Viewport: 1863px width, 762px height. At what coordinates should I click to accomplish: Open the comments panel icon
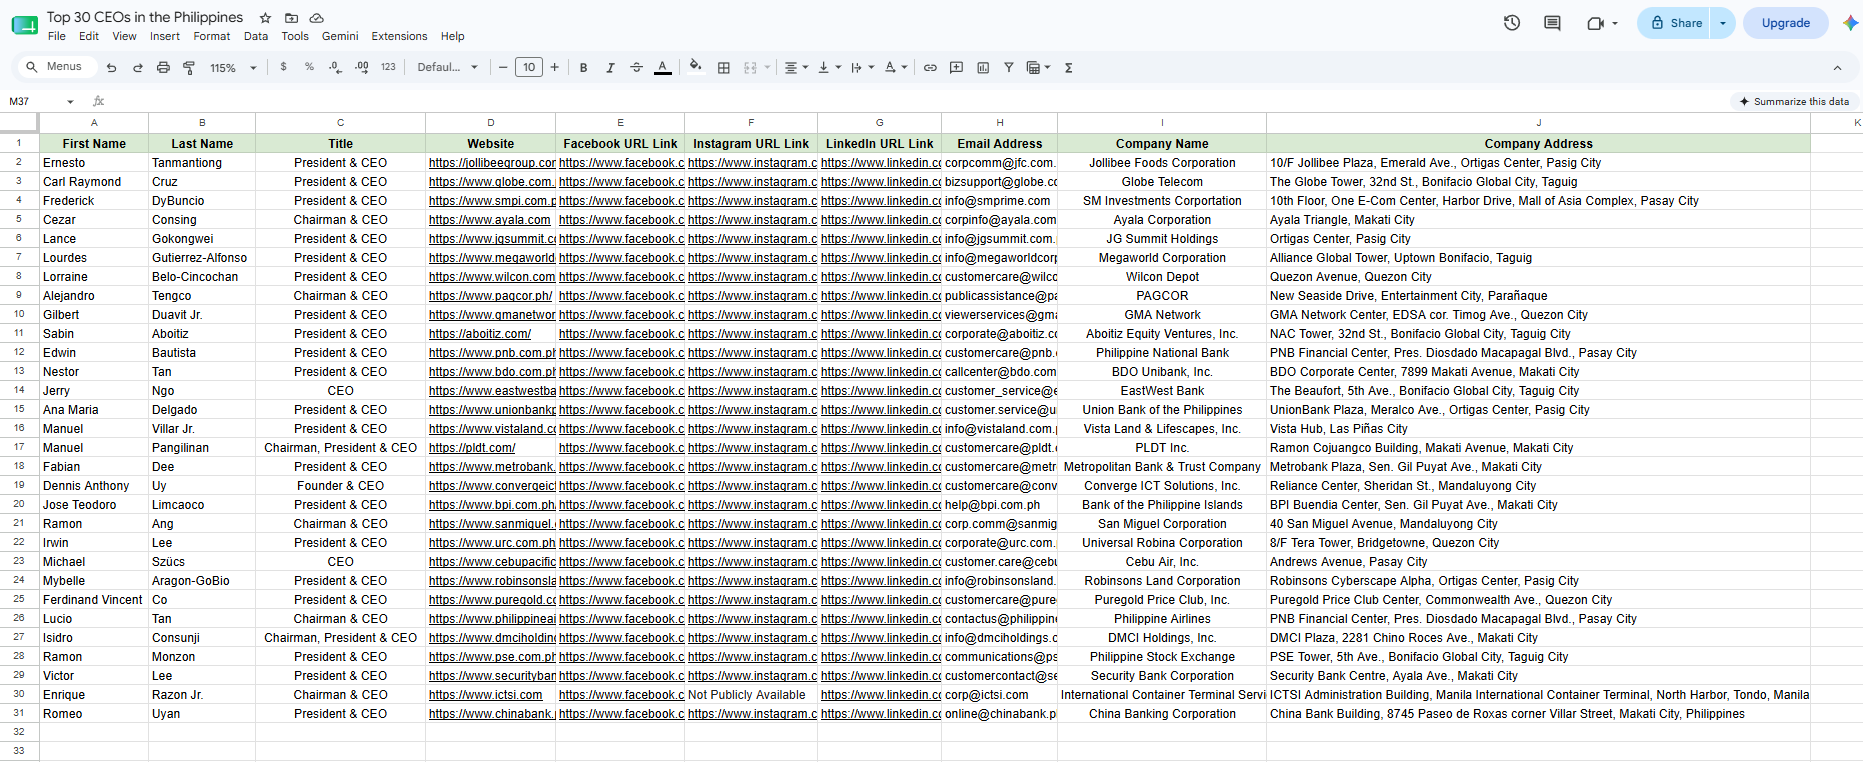point(1552,23)
